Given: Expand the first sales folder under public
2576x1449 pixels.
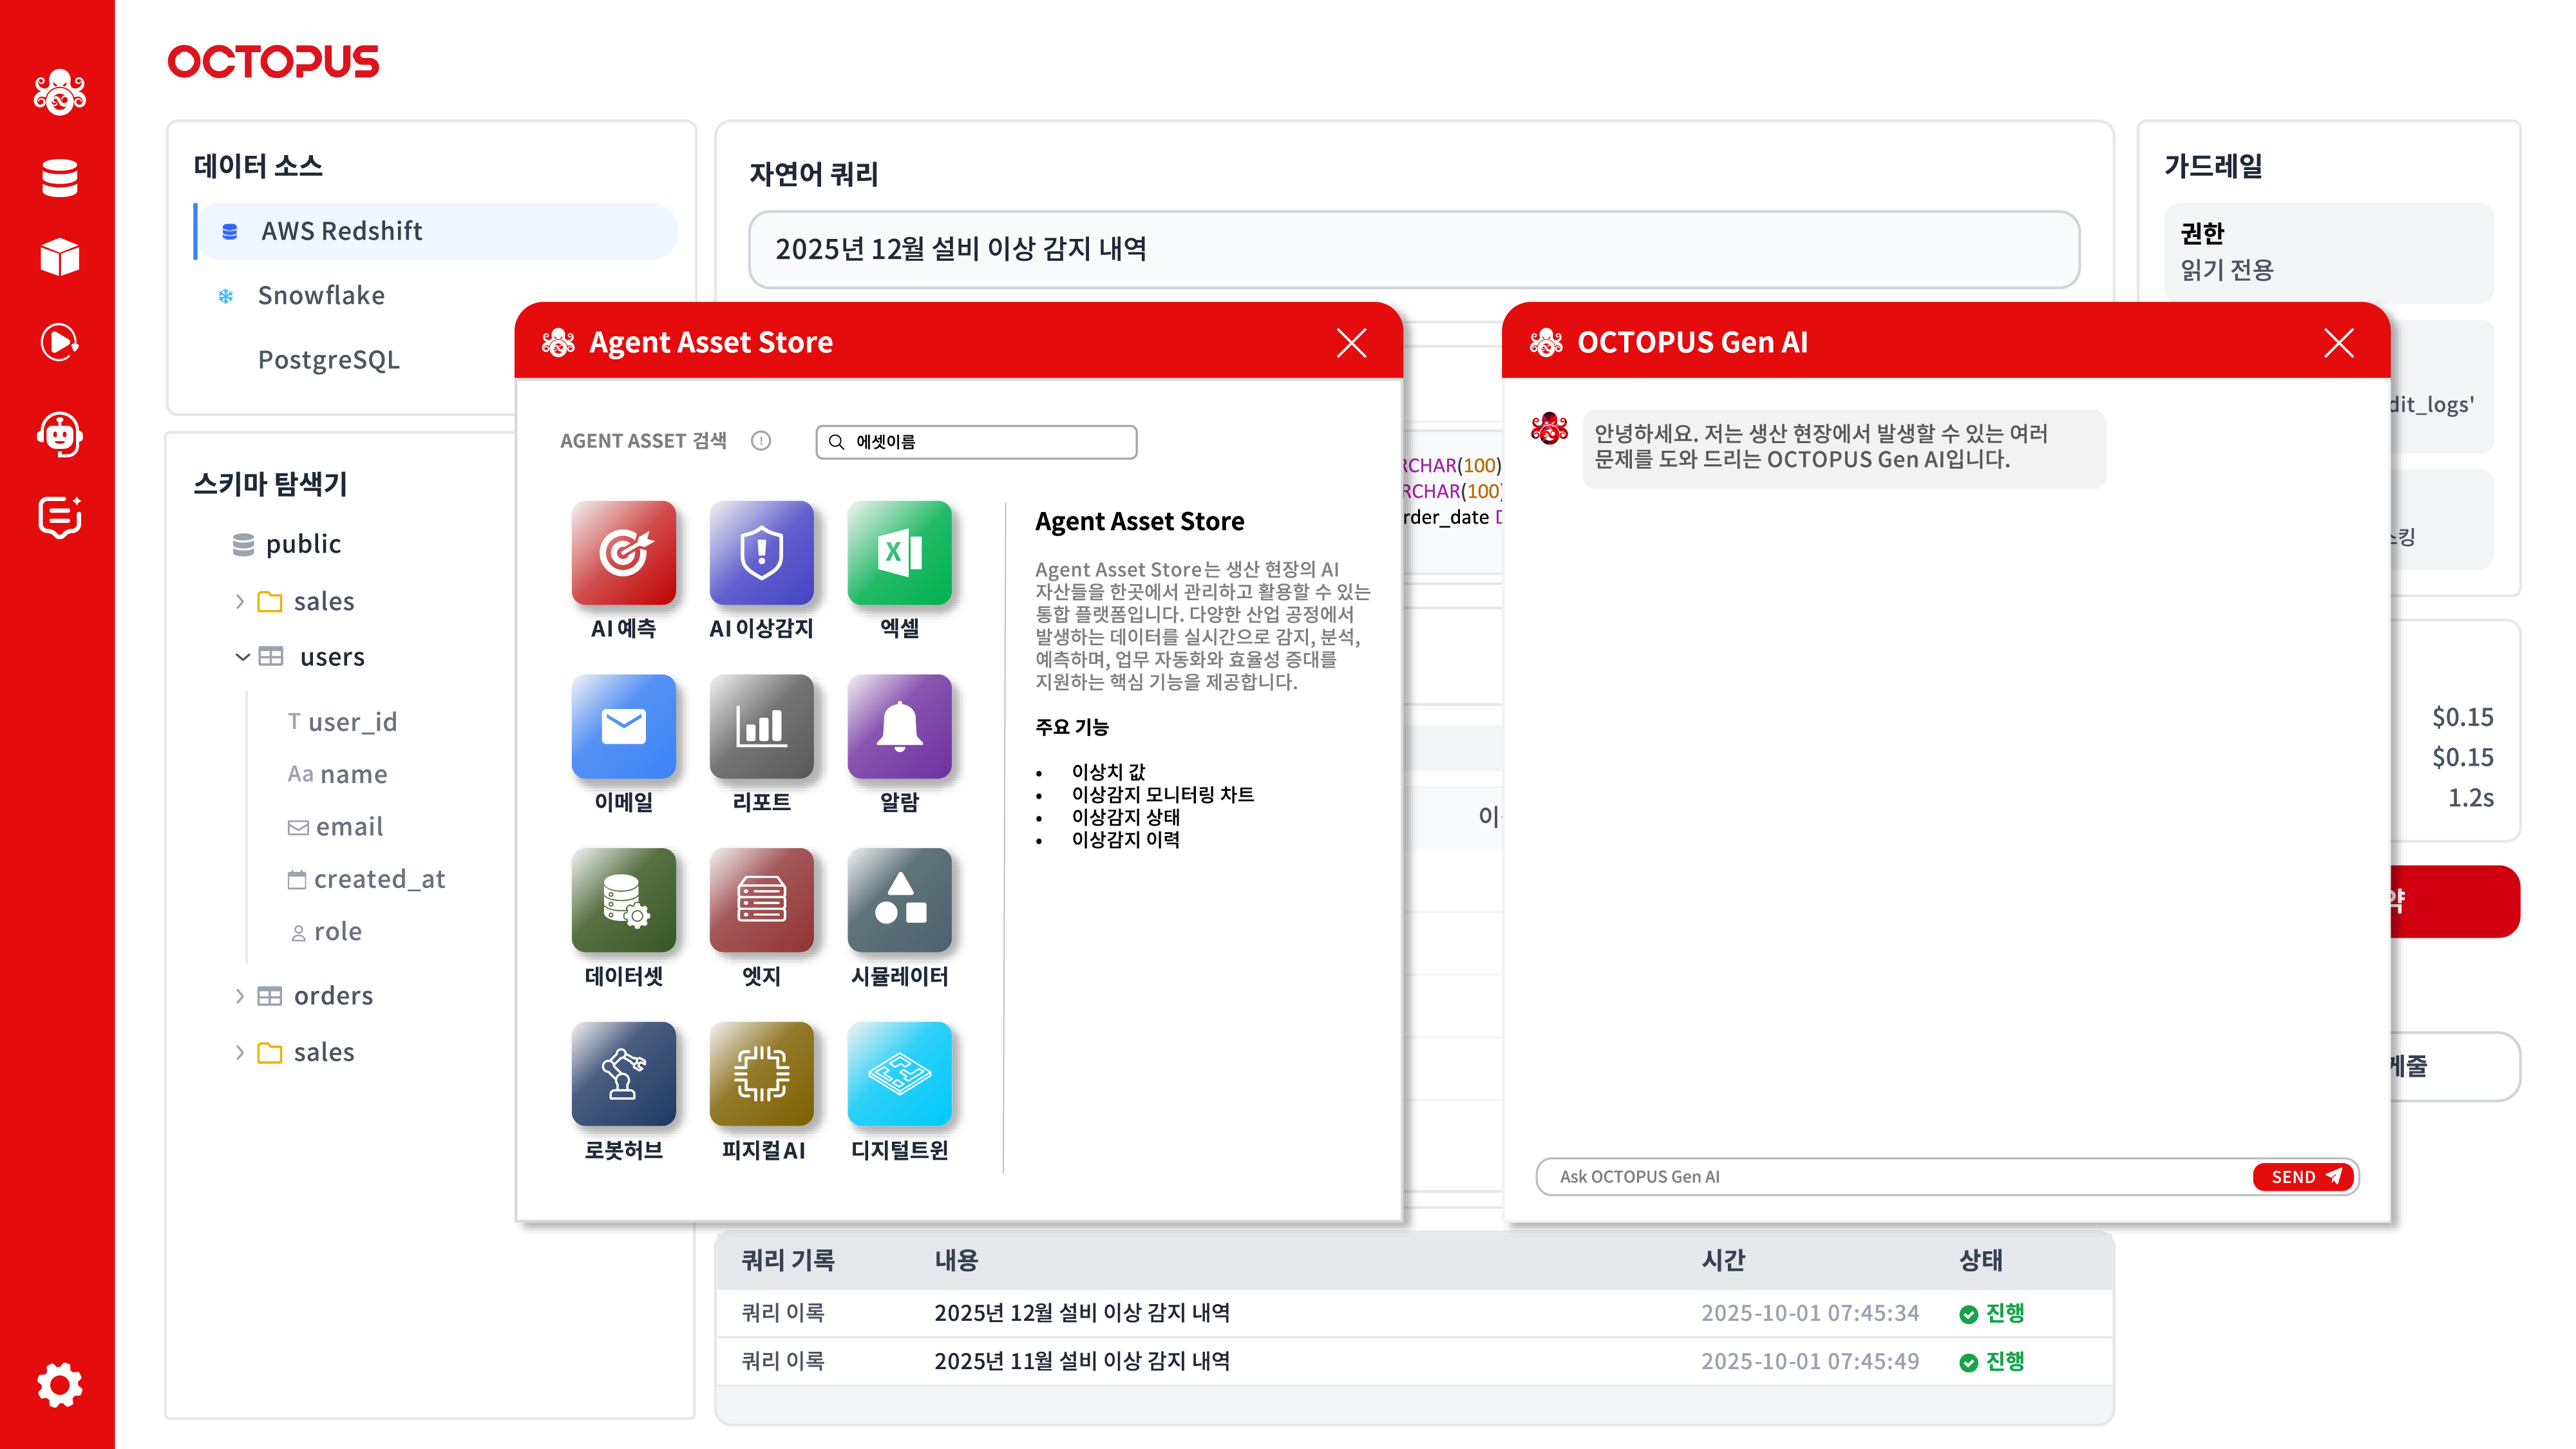Looking at the screenshot, I should click(x=240, y=601).
